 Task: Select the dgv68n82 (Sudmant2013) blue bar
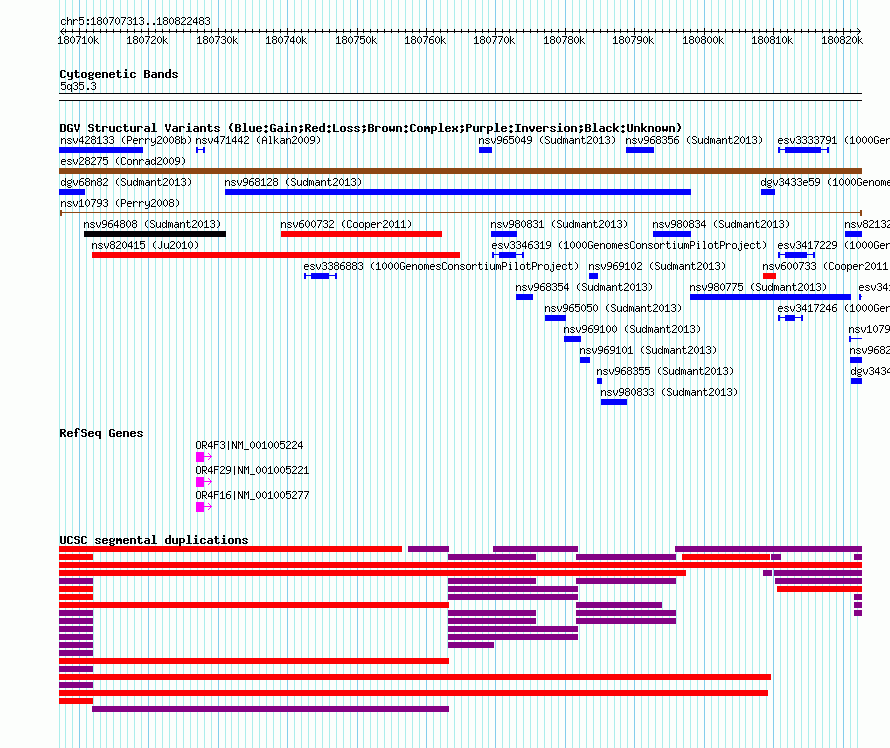pos(72,192)
